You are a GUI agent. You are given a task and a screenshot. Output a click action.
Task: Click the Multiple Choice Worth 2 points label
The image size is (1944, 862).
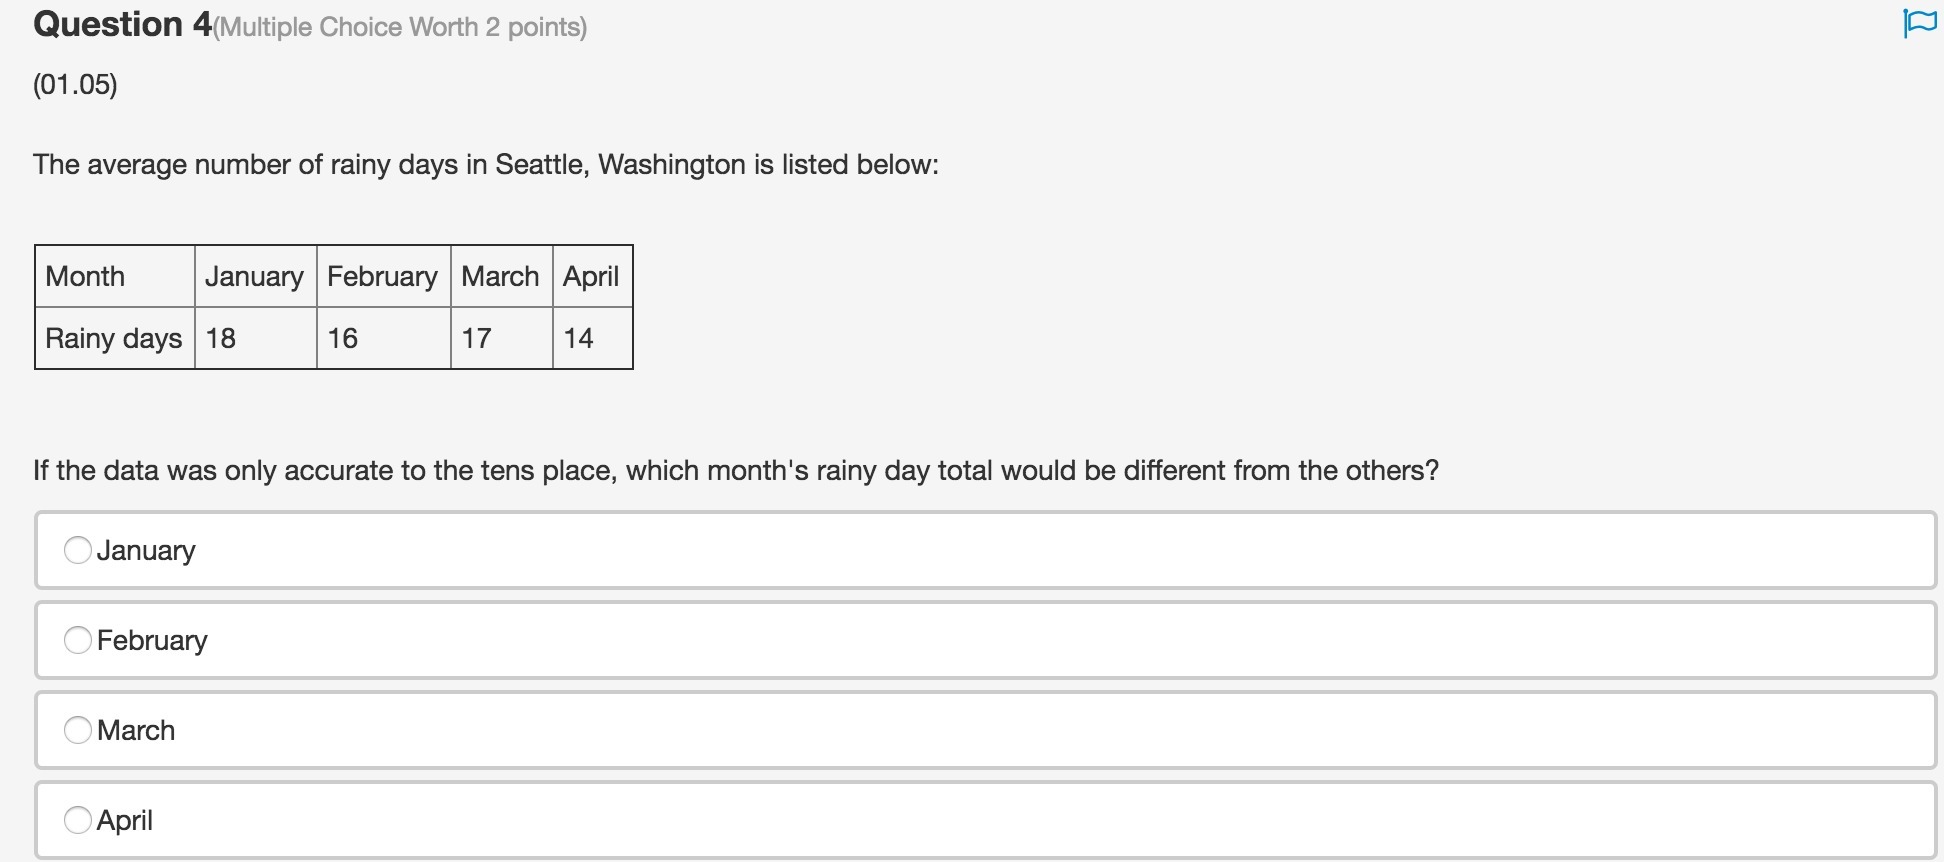coord(401,27)
